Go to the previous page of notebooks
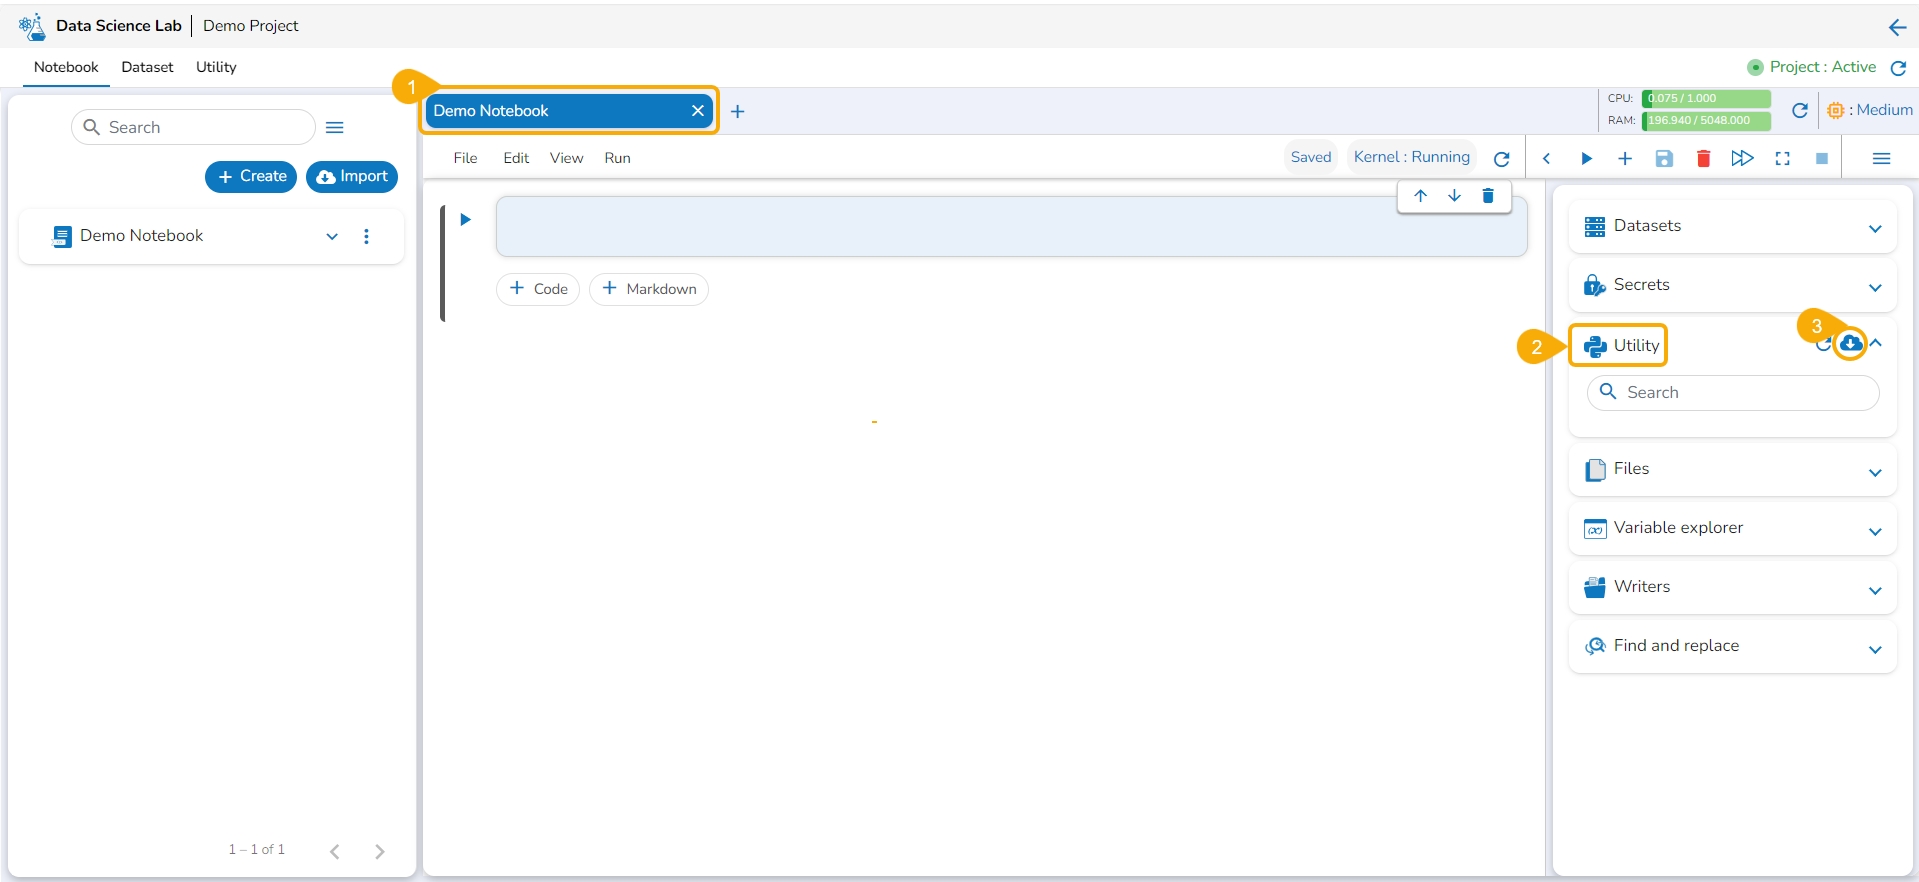This screenshot has height=882, width=1919. click(335, 851)
